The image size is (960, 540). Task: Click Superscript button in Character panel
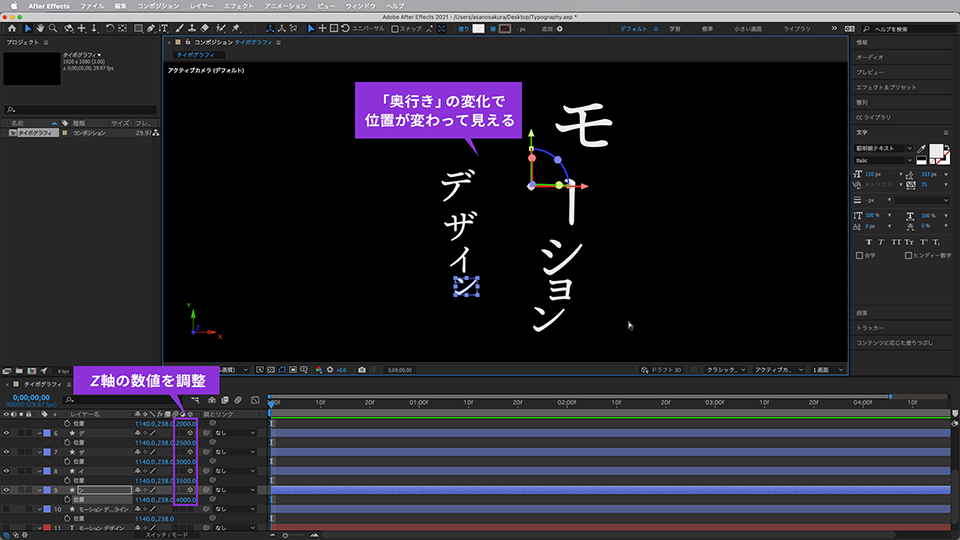tap(923, 242)
